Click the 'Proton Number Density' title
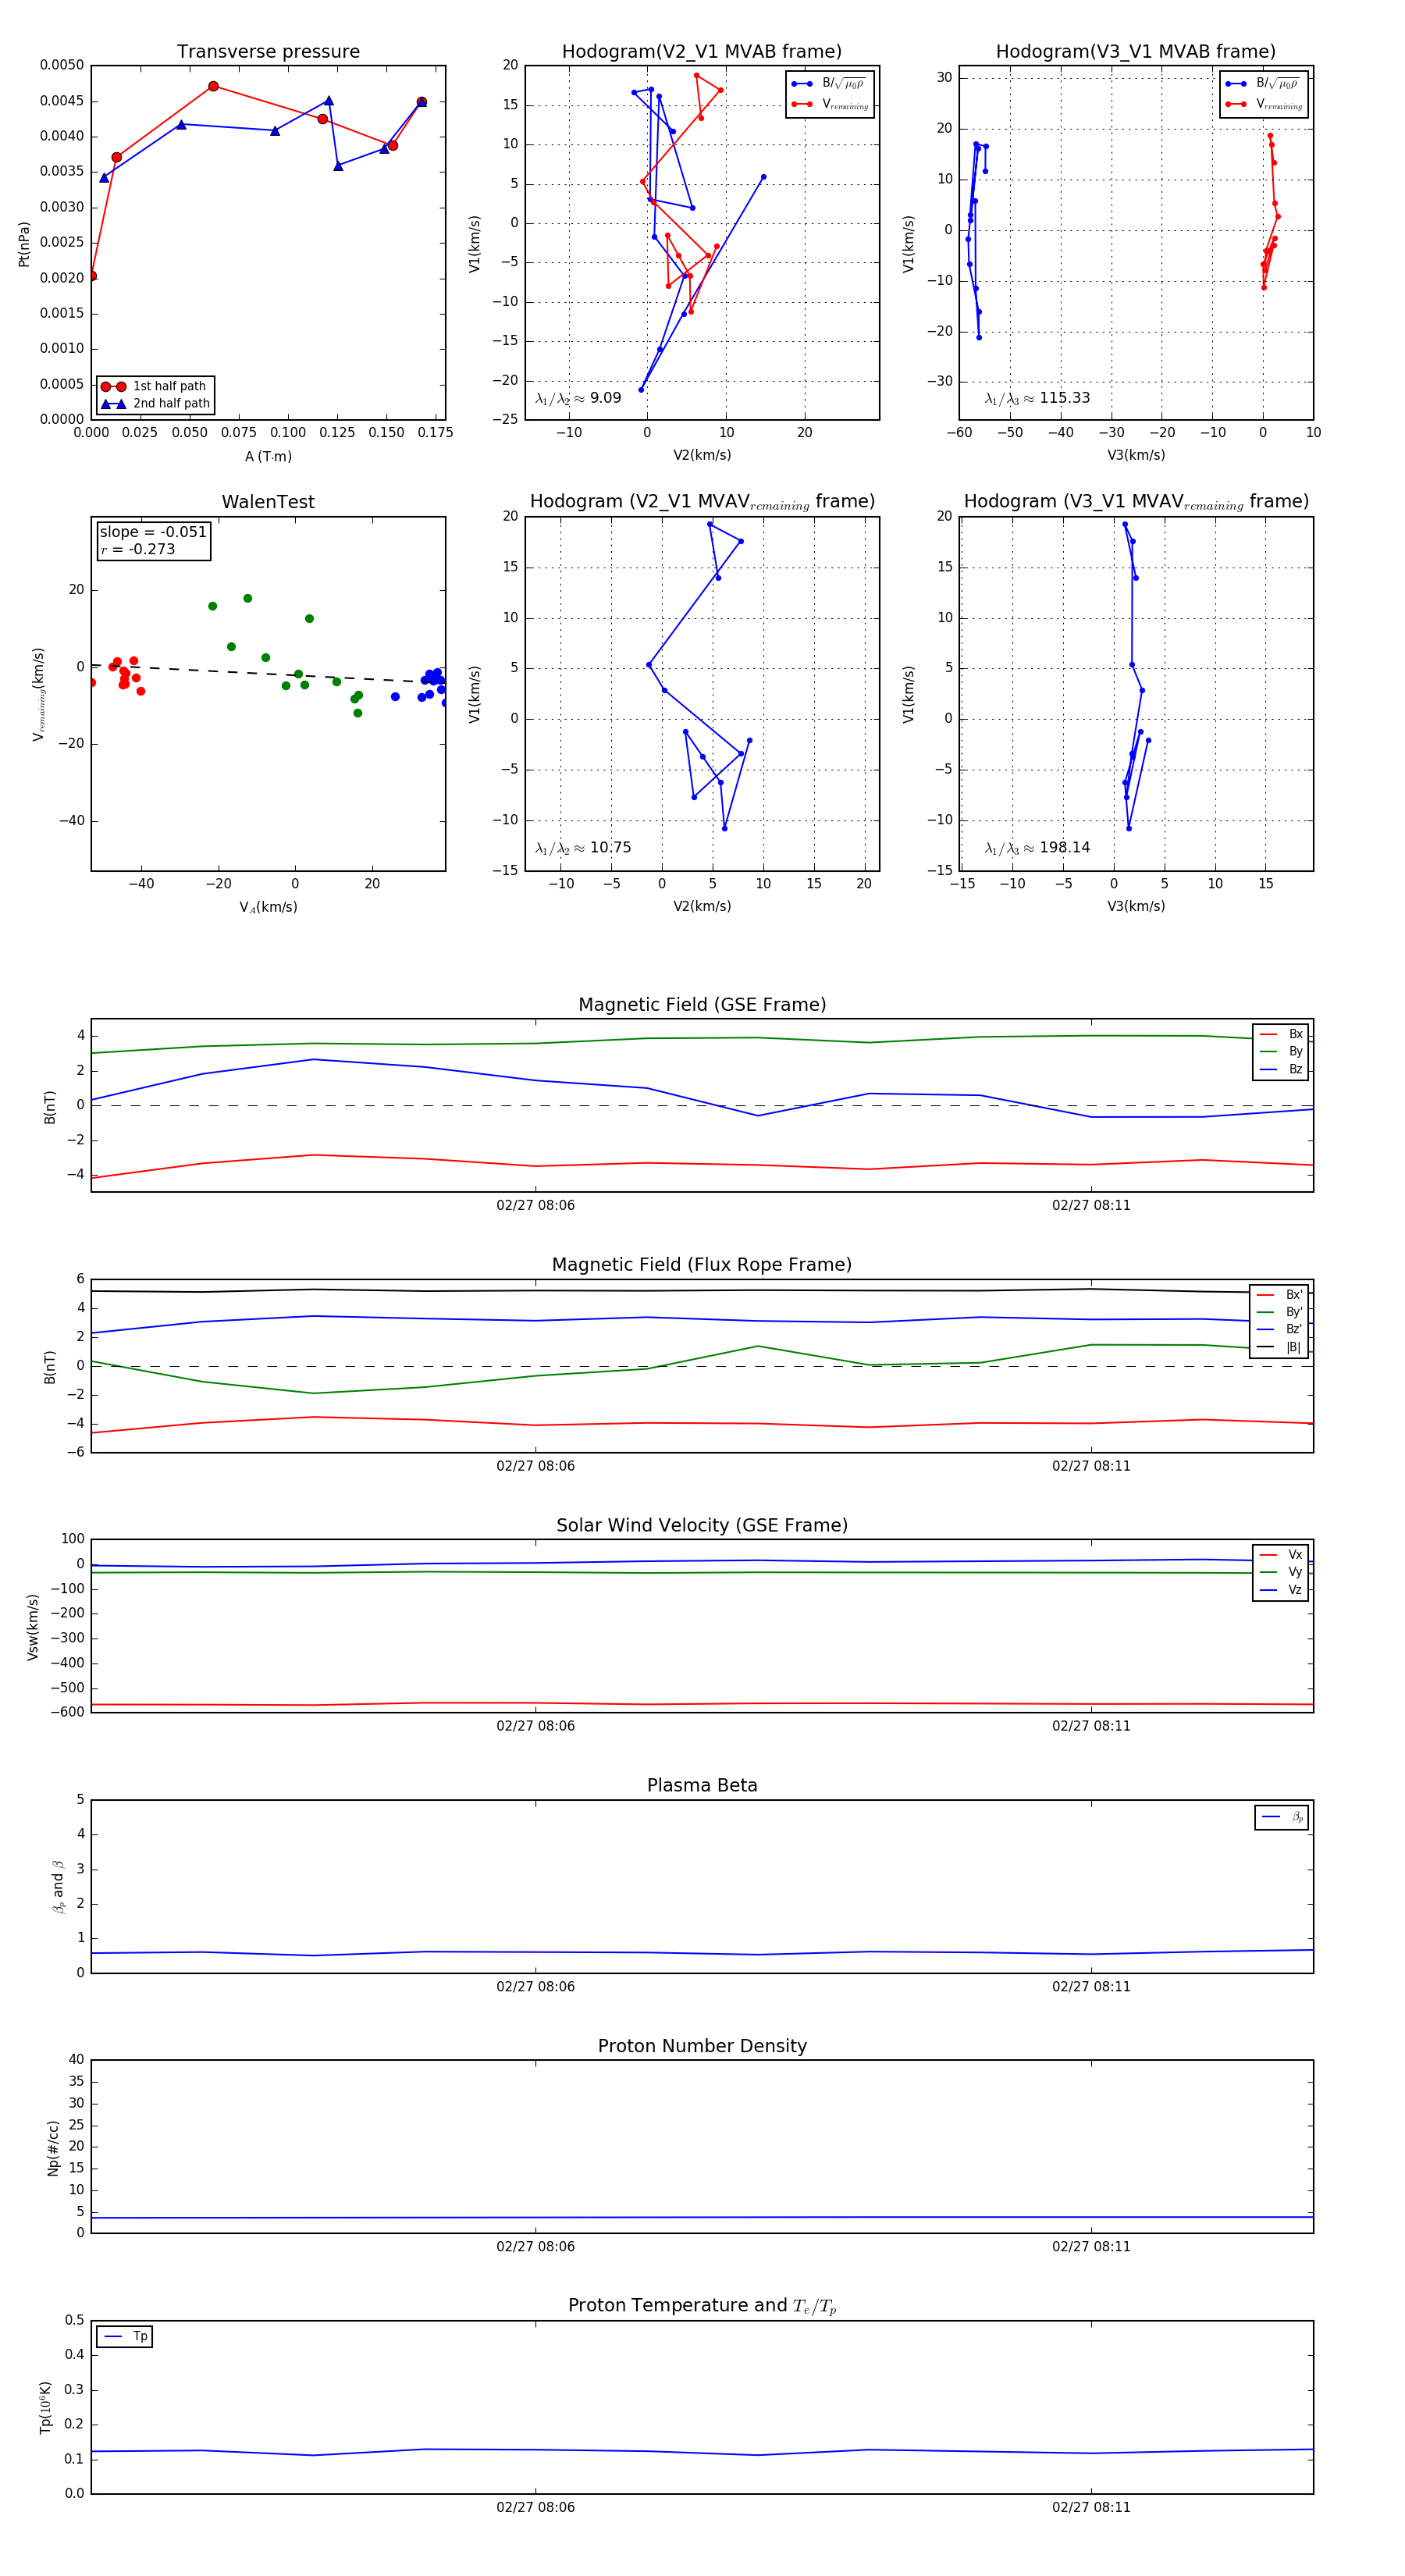The height and width of the screenshot is (2576, 1405). 702,2046
